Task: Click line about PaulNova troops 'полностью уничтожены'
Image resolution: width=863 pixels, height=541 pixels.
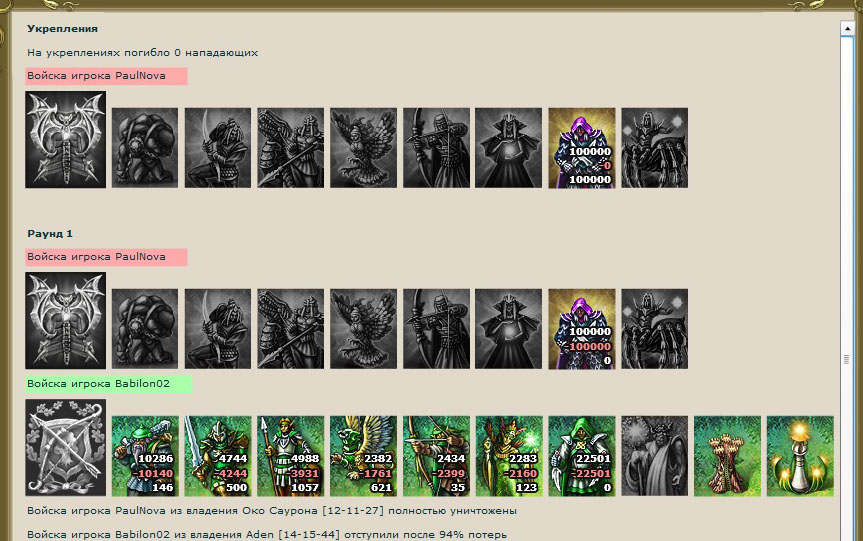Action: (272, 511)
